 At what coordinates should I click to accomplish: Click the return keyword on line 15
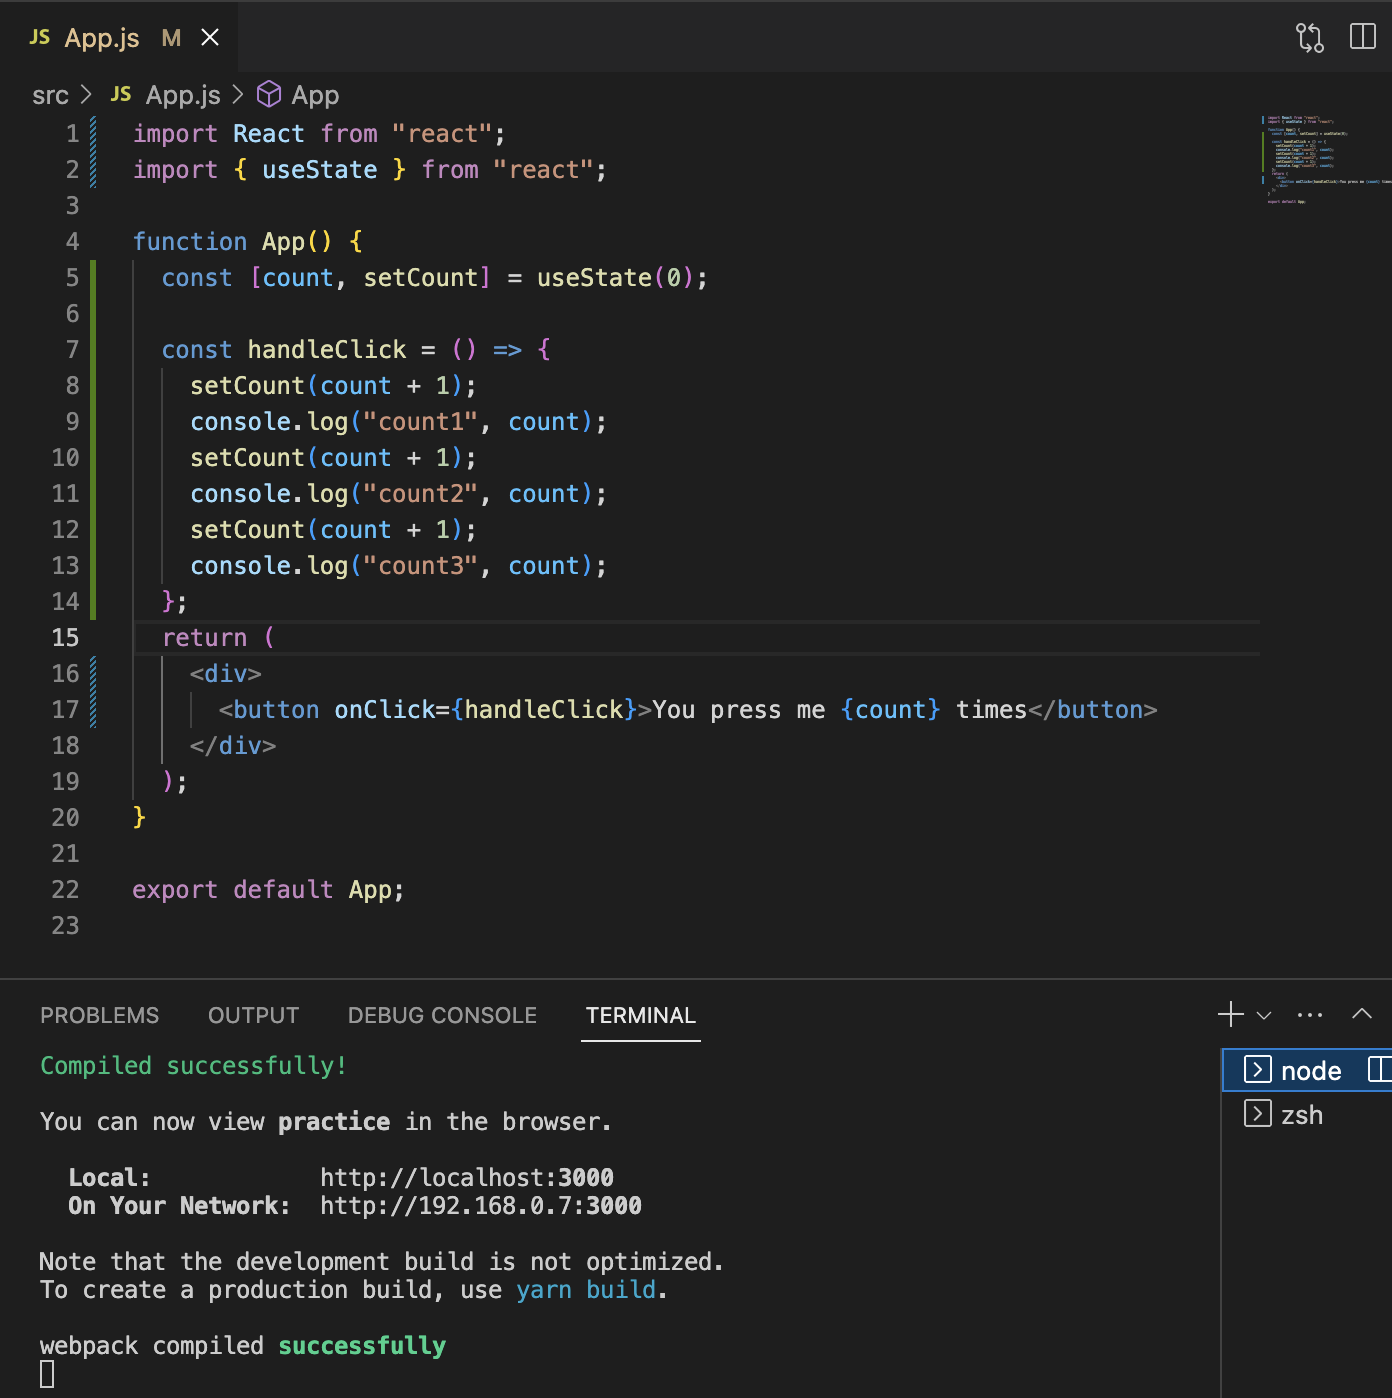[x=204, y=637]
